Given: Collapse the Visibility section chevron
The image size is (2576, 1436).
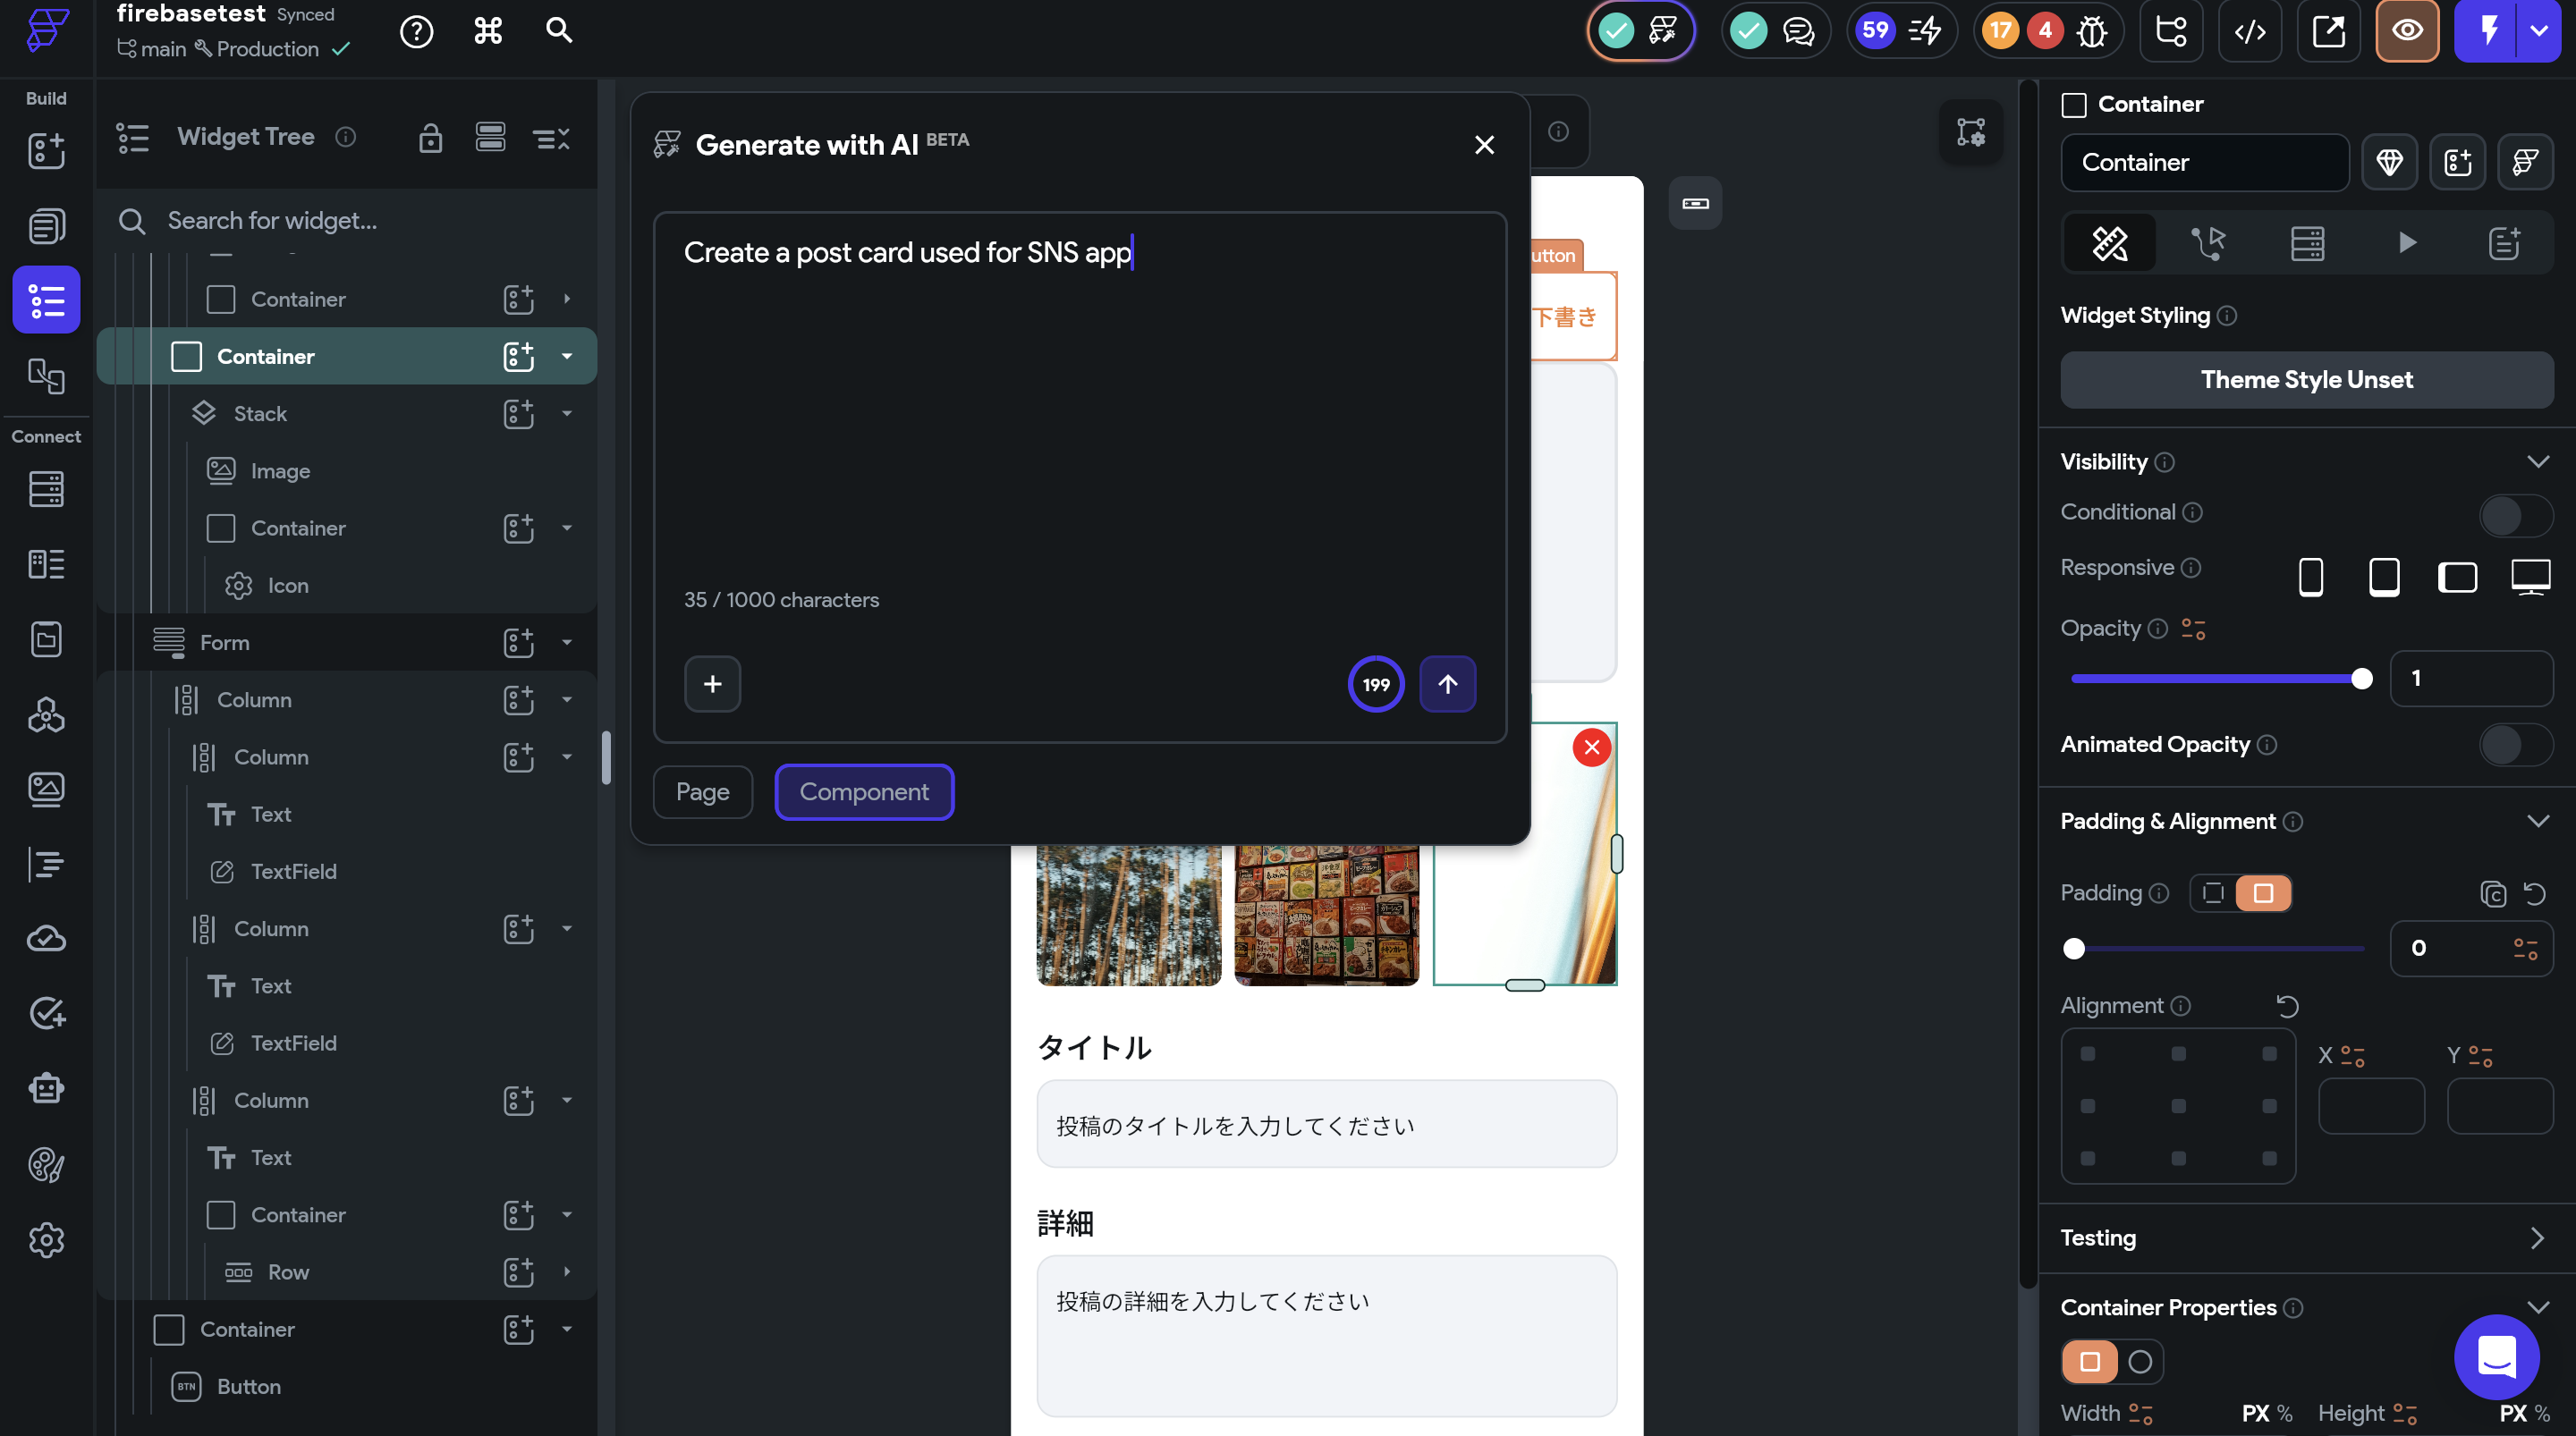Looking at the screenshot, I should pyautogui.click(x=2537, y=461).
